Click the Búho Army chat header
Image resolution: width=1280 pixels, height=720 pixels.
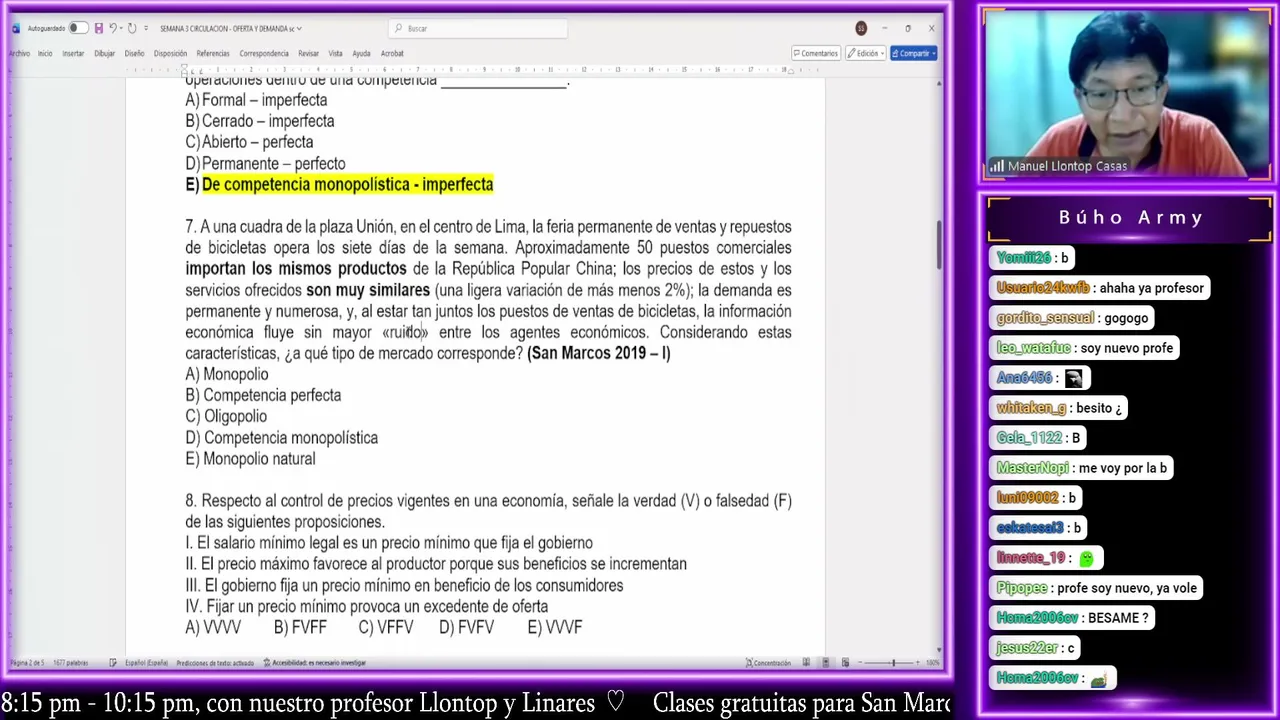(x=1131, y=218)
